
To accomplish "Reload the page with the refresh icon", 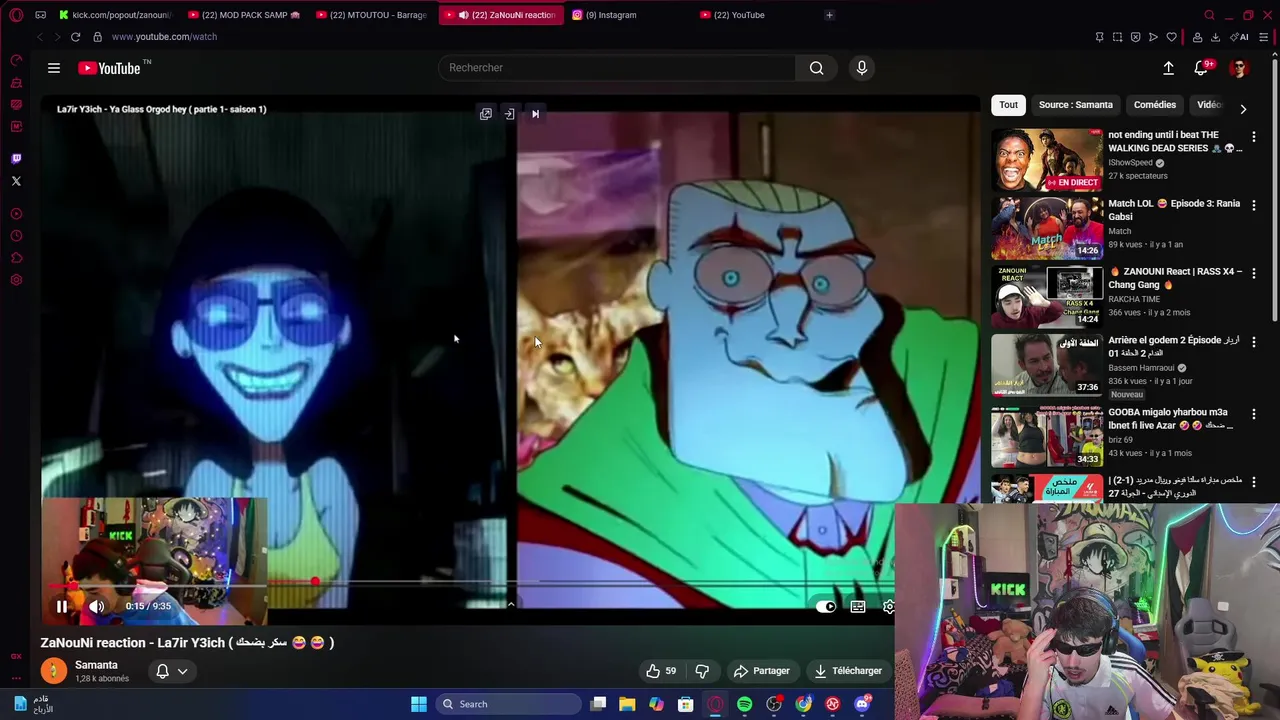I will pyautogui.click(x=75, y=37).
